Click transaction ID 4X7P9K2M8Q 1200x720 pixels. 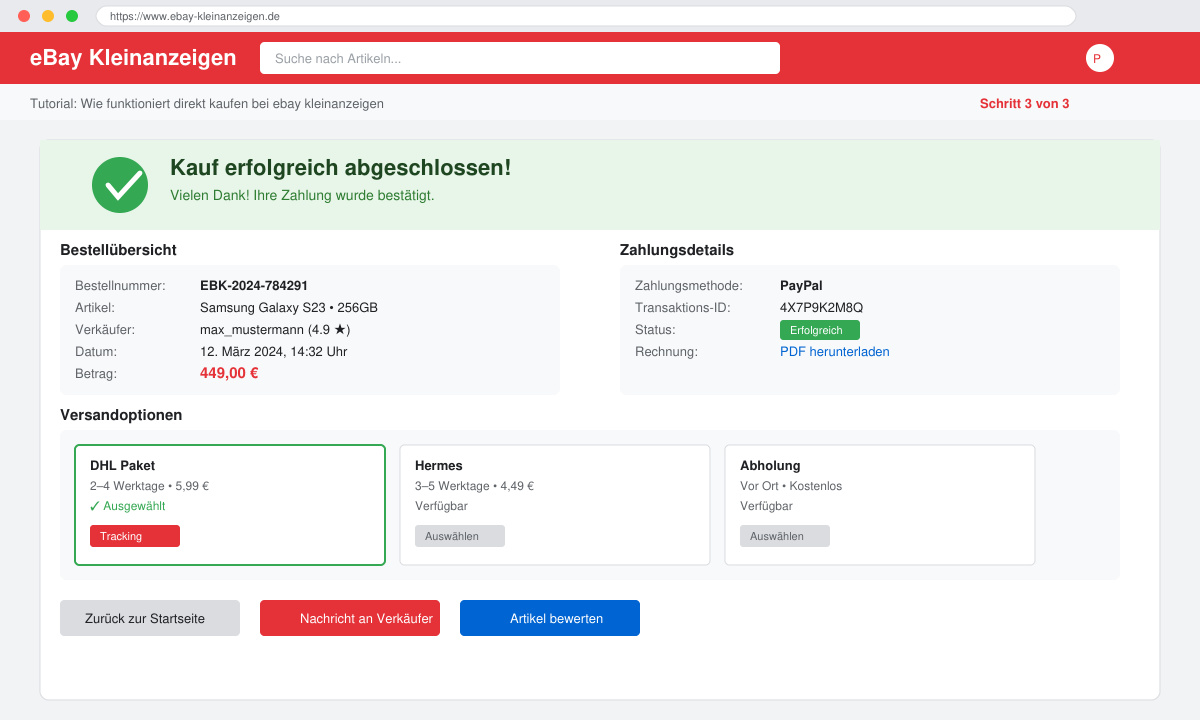821,308
